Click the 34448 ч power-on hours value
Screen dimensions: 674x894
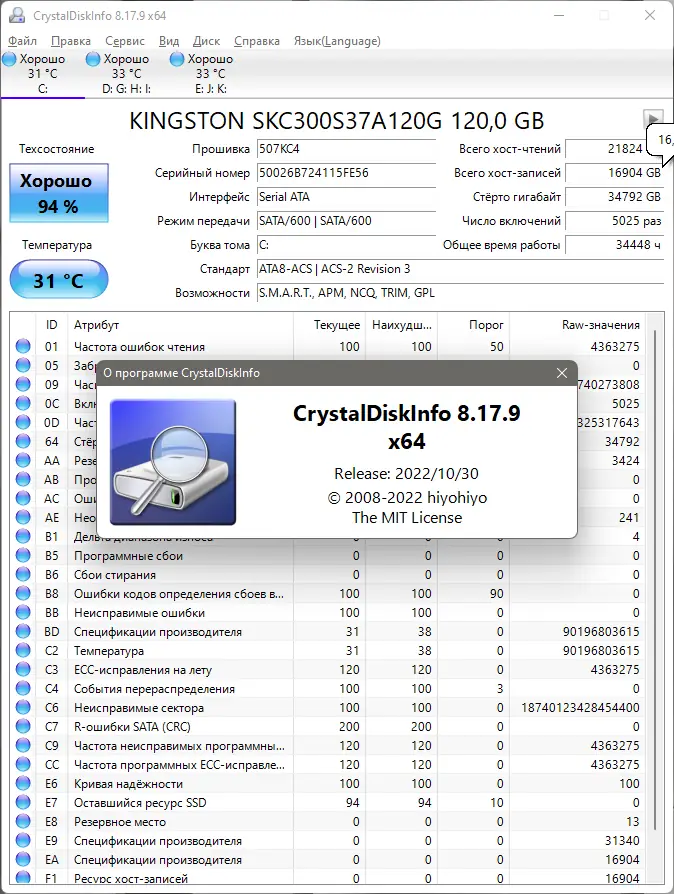[615, 245]
